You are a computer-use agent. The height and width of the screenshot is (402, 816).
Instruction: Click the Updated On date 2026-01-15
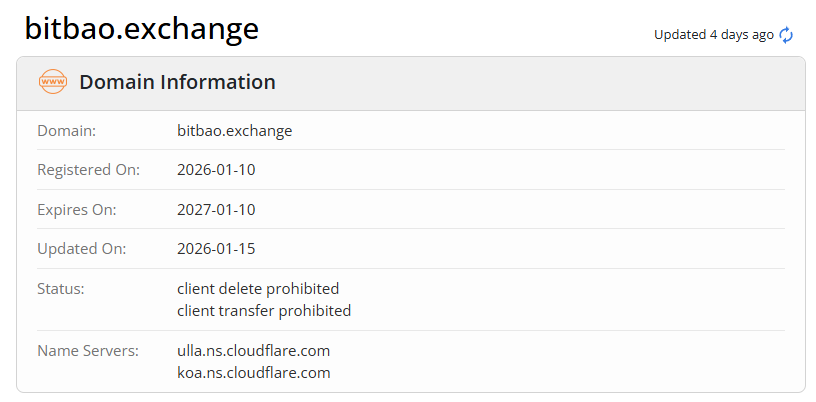(216, 249)
